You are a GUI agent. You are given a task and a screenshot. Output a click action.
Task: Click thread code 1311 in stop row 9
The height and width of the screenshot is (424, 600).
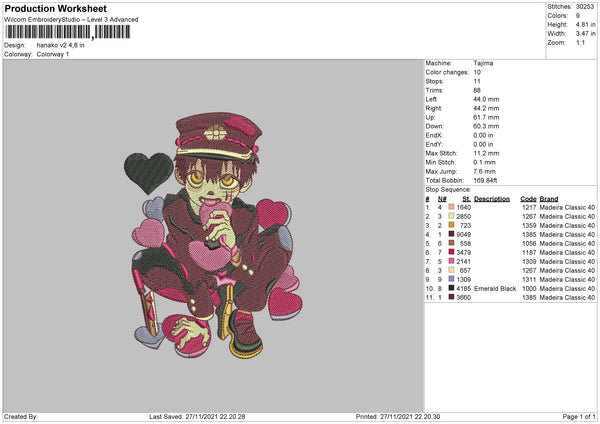[x=529, y=279]
